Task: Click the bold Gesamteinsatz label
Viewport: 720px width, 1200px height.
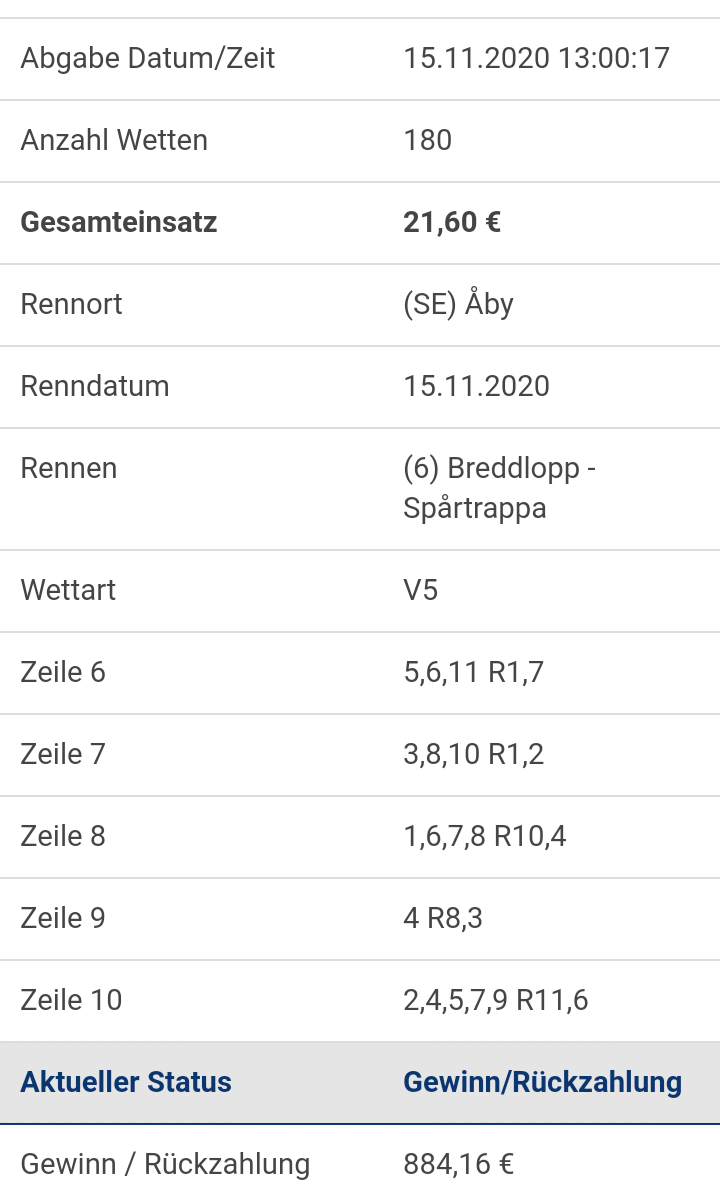Action: coord(119,222)
